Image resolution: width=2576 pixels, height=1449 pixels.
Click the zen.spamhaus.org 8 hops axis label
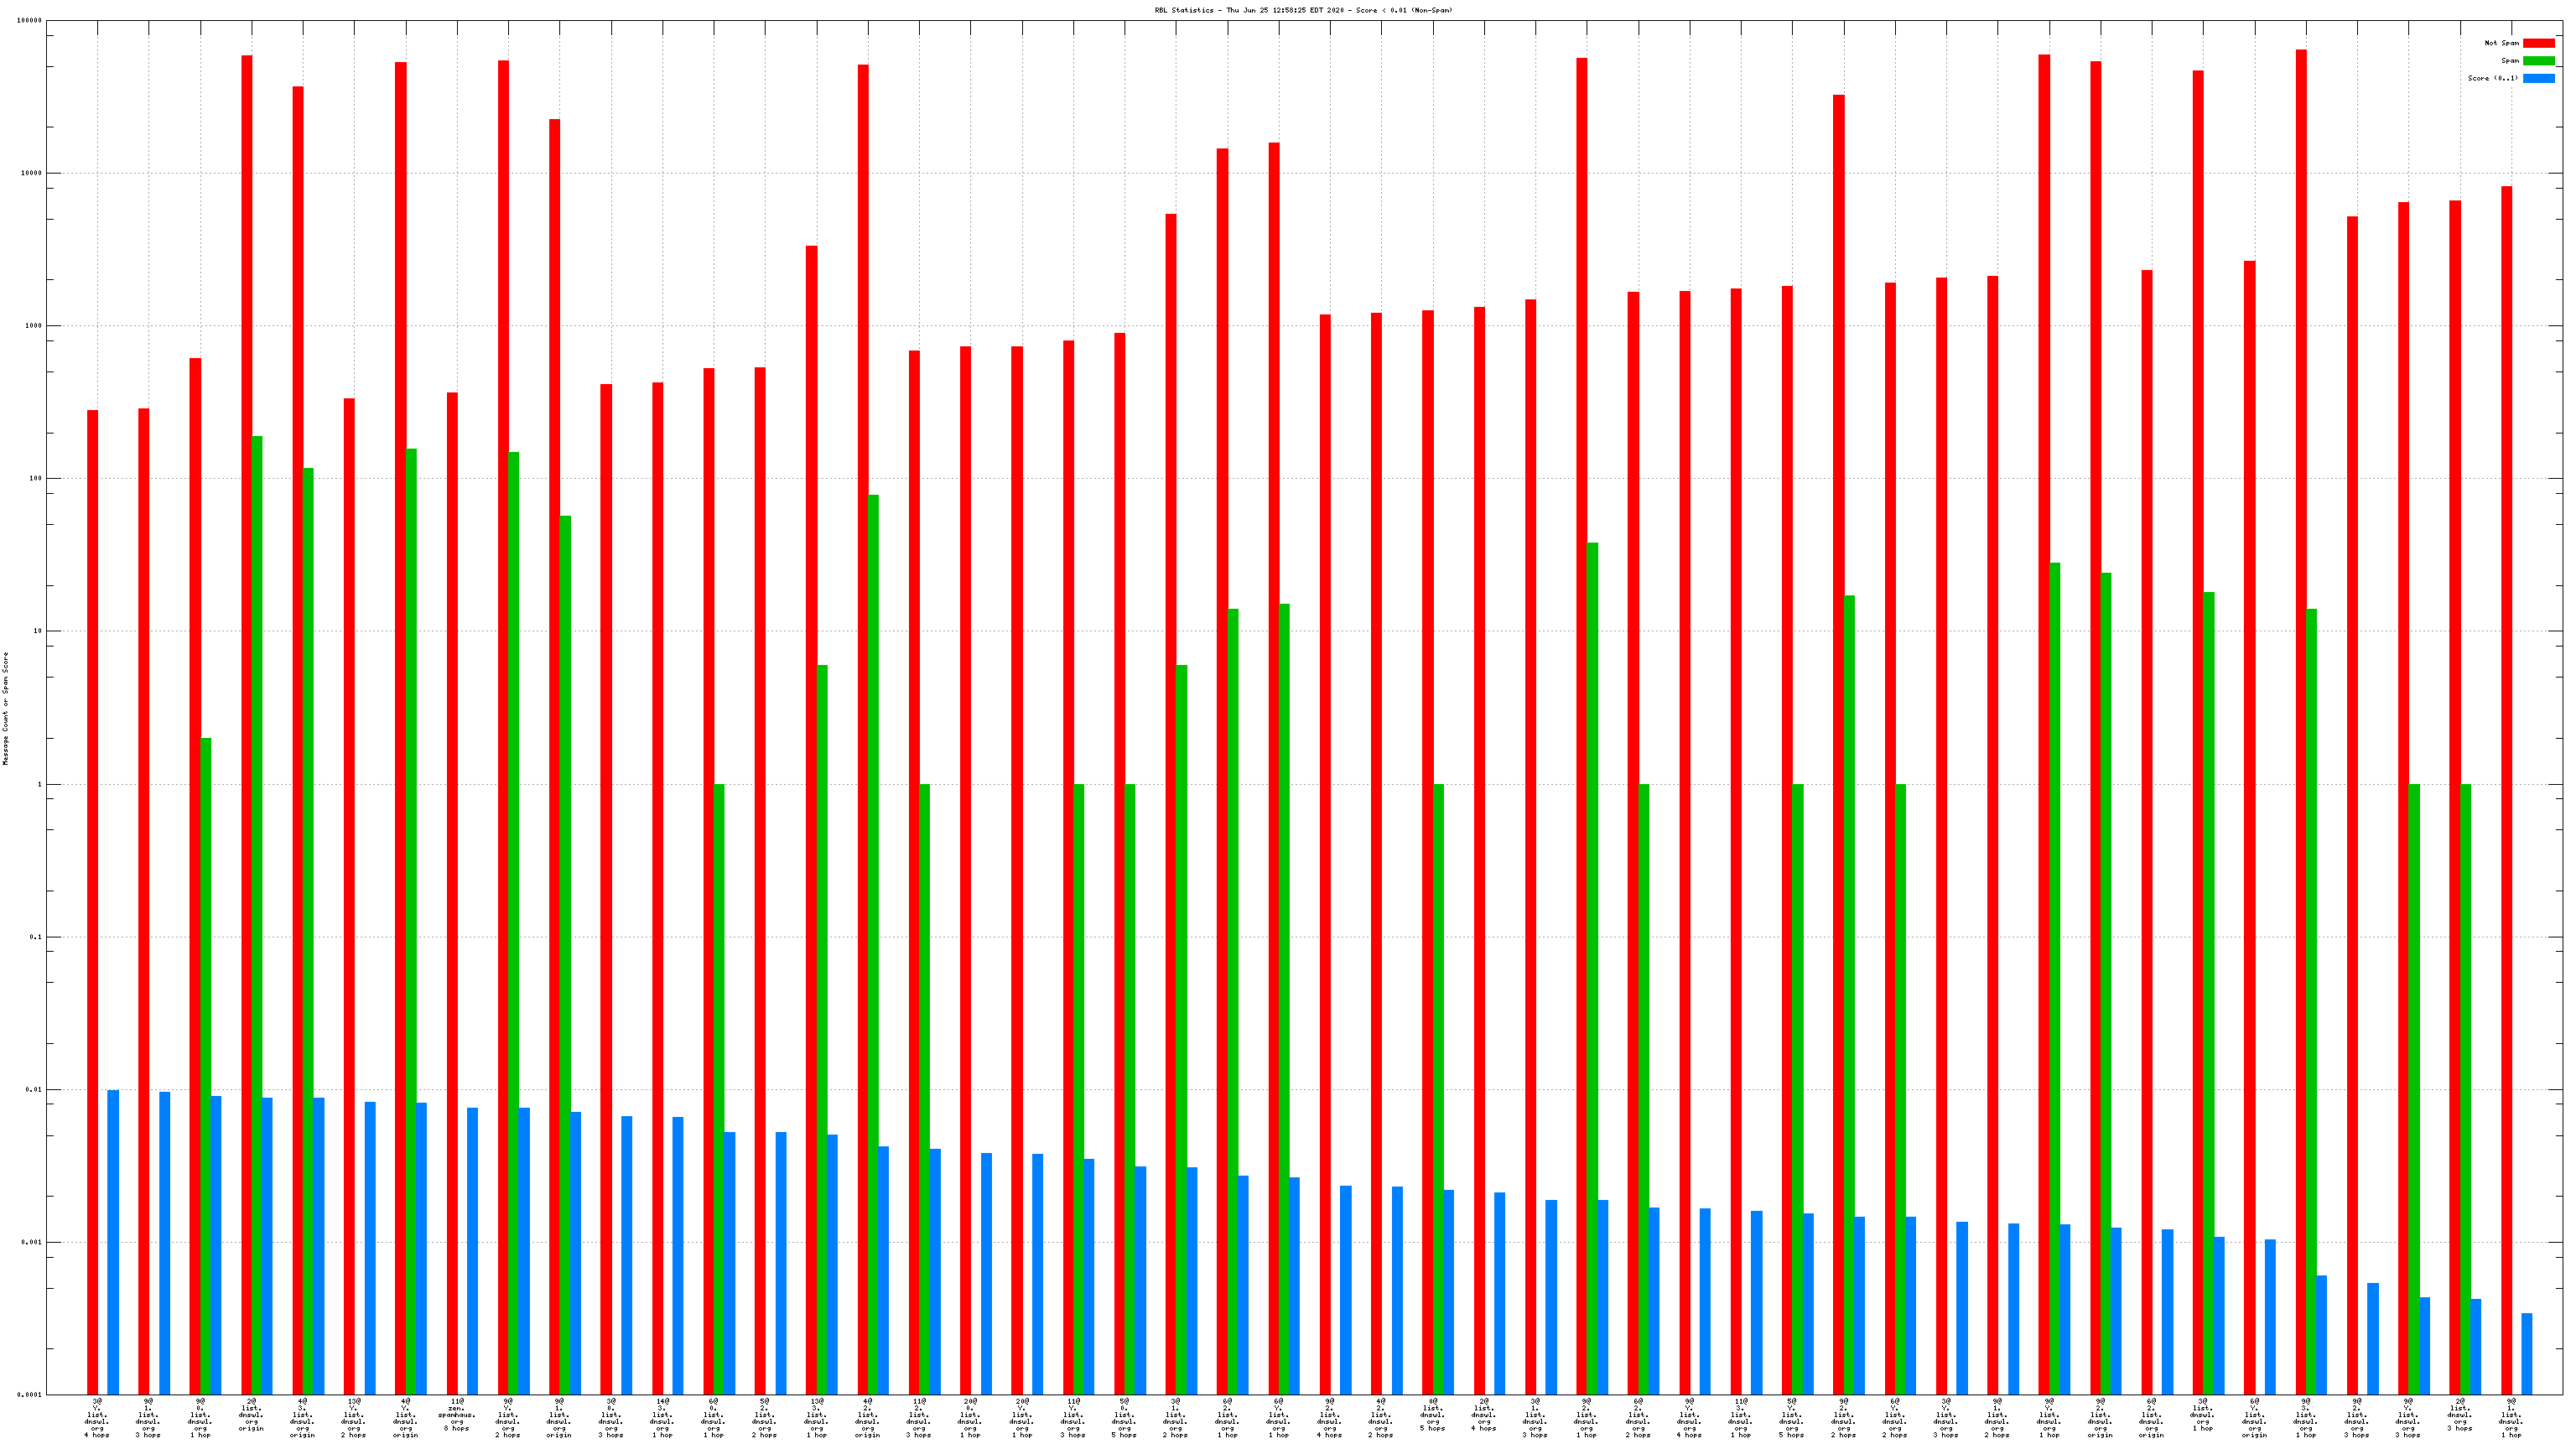pyautogui.click(x=456, y=1415)
